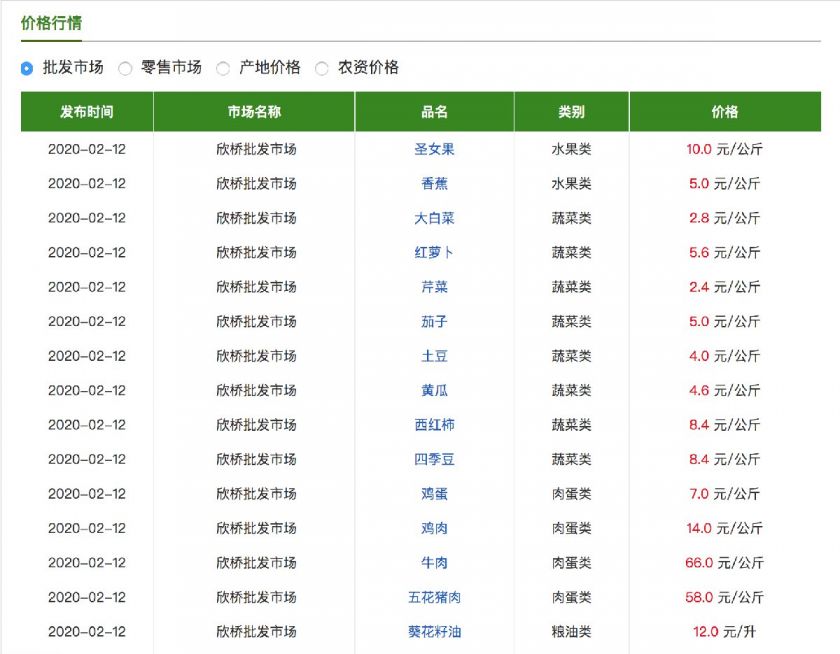840x654 pixels.
Task: Select the 批发市场 radio button
Action: pyautogui.click(x=27, y=68)
